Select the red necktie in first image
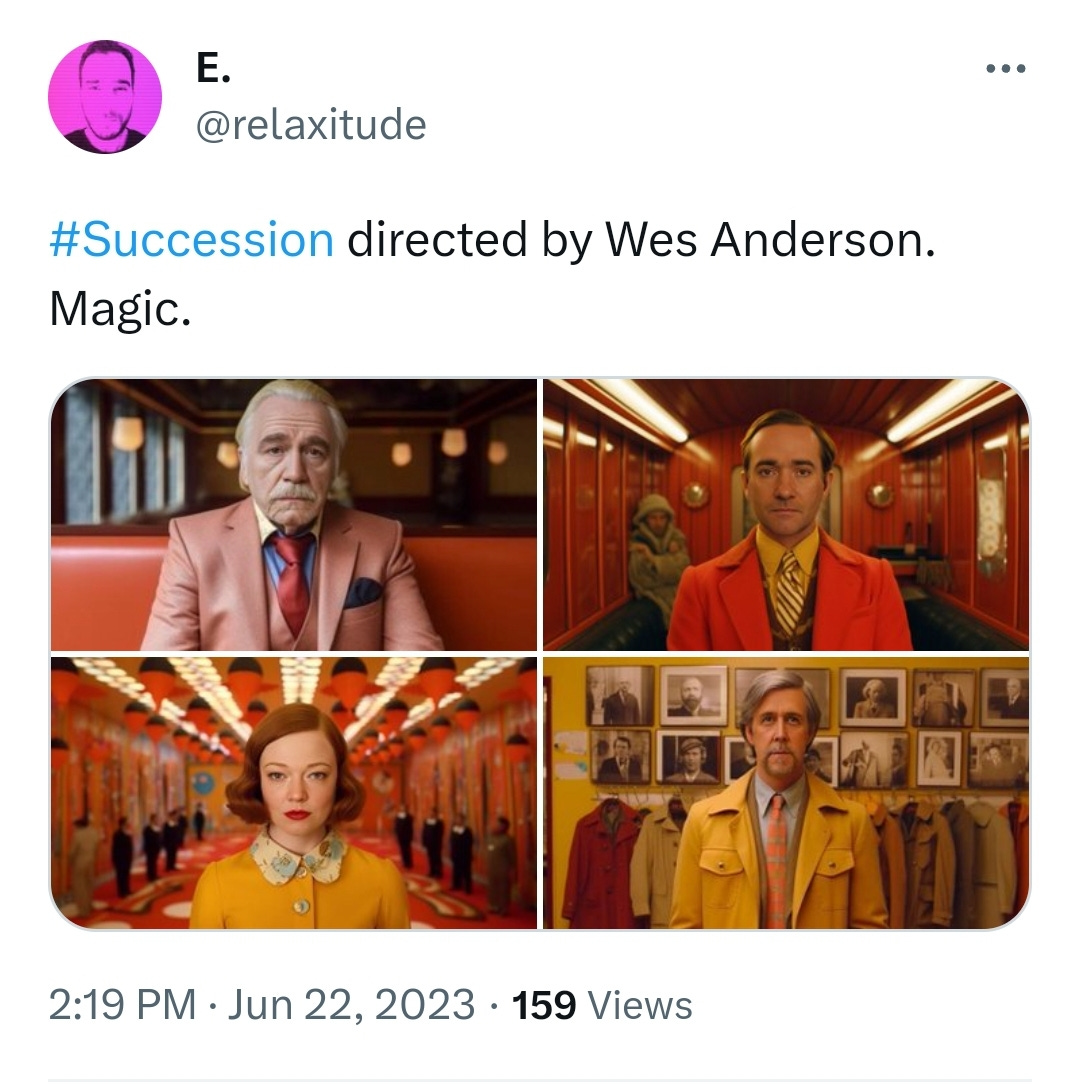The width and height of the screenshot is (1080, 1087). (293, 580)
